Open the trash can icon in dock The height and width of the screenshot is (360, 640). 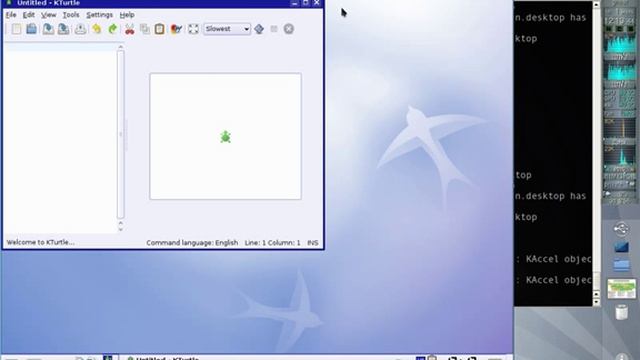tap(621, 313)
